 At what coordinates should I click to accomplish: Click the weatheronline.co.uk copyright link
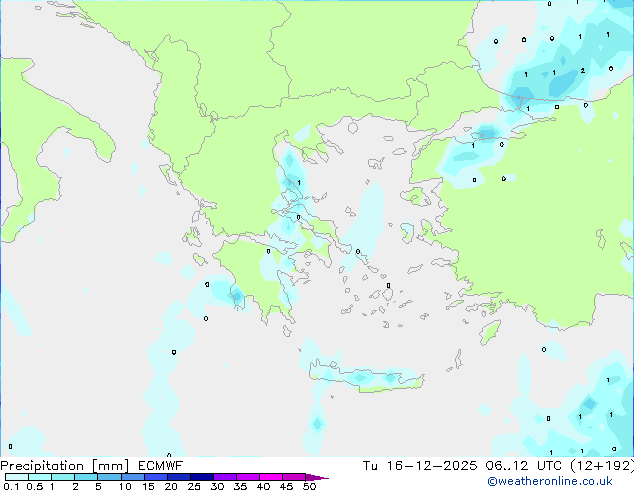click(x=550, y=481)
